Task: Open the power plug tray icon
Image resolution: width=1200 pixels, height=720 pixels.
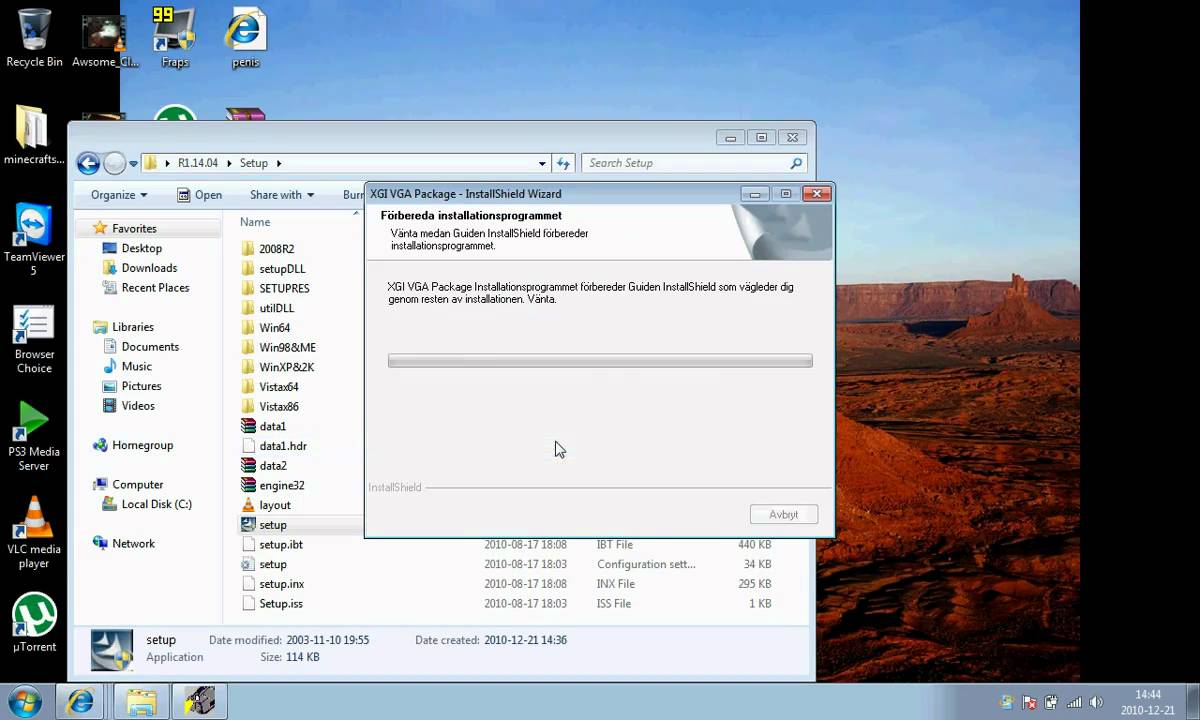Action: pyautogui.click(x=1050, y=702)
